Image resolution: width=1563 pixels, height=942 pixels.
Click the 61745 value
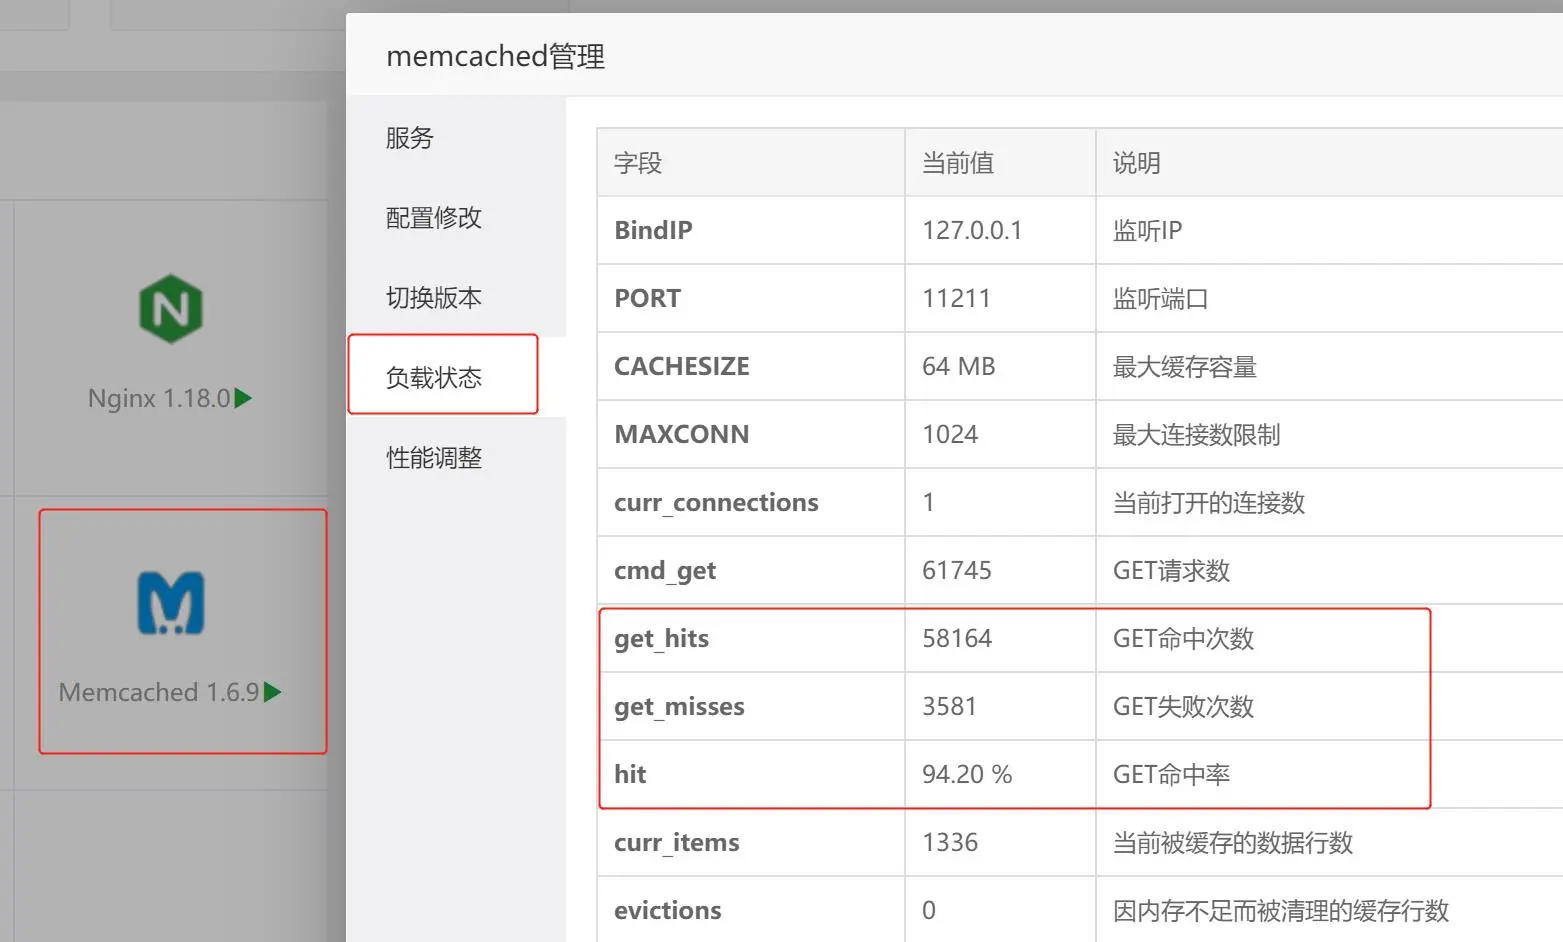957,570
